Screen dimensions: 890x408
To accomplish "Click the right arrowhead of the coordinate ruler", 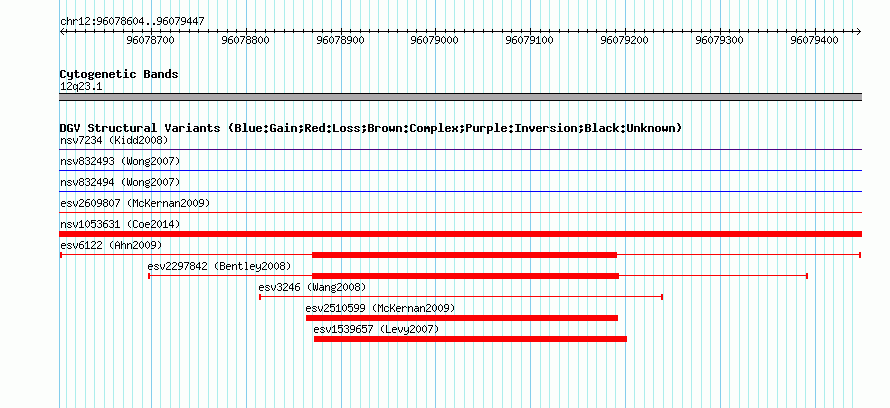I will tap(858, 31).
